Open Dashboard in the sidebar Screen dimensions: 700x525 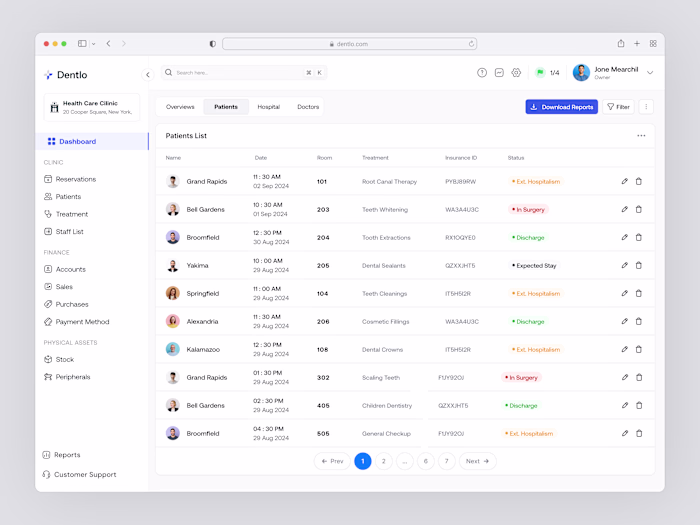[92, 142]
